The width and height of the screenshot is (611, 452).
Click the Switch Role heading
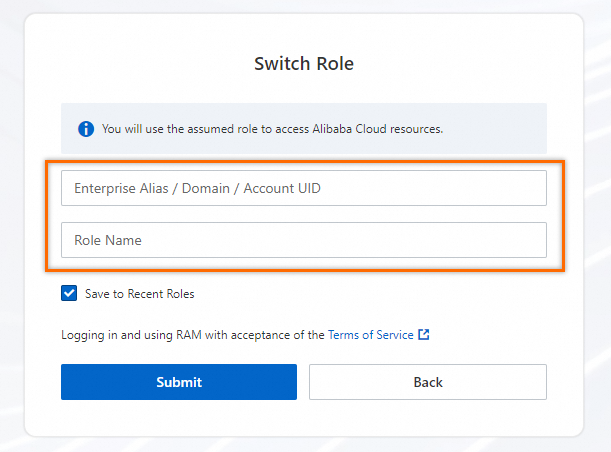304,64
